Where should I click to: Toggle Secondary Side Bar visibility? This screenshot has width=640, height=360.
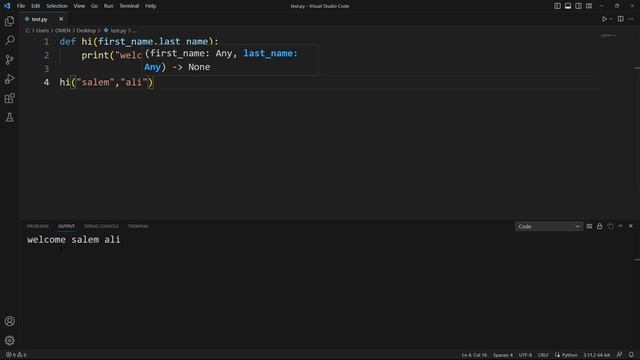tap(578, 6)
